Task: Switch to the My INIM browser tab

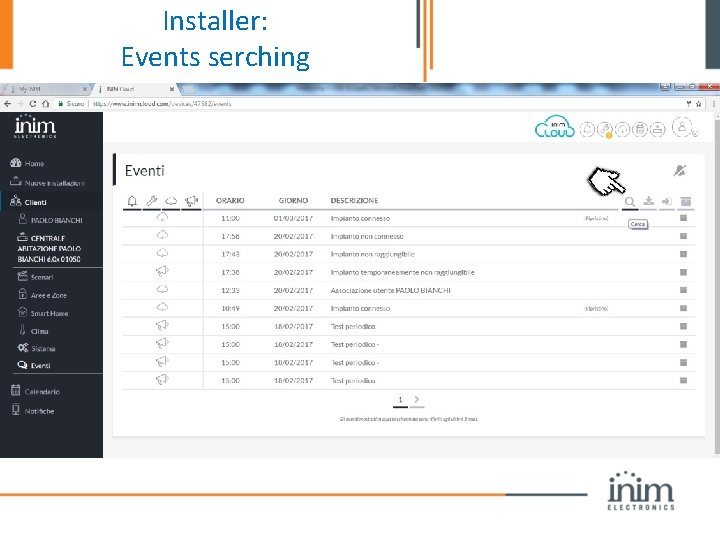Action: point(46,89)
